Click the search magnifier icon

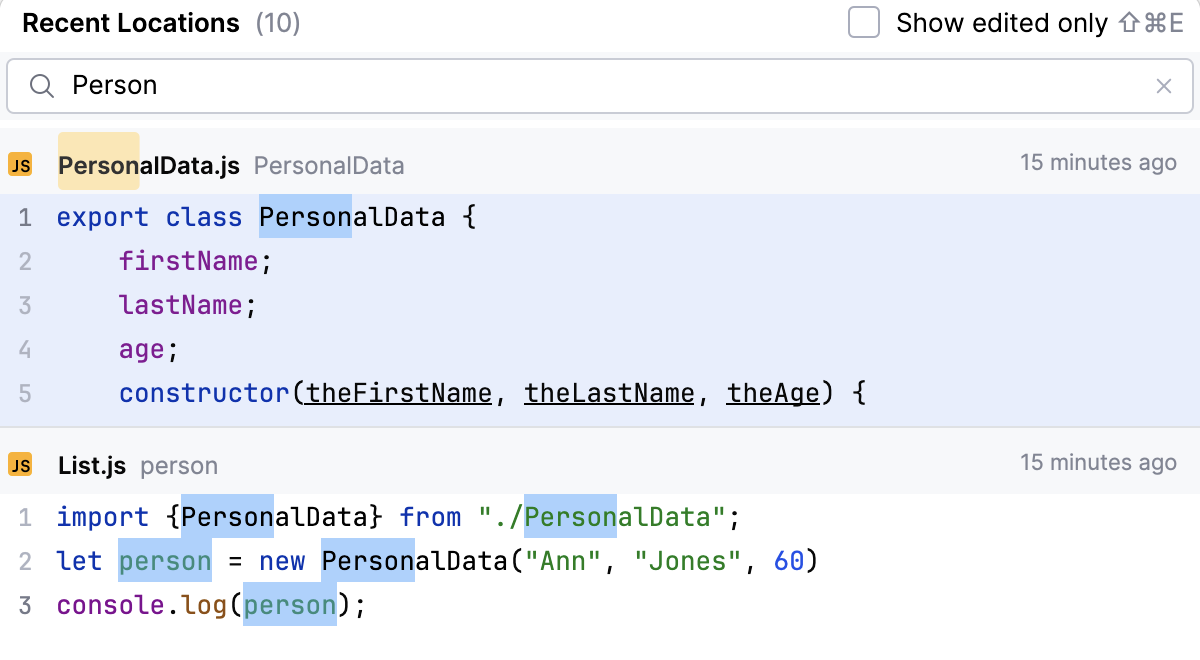41,86
